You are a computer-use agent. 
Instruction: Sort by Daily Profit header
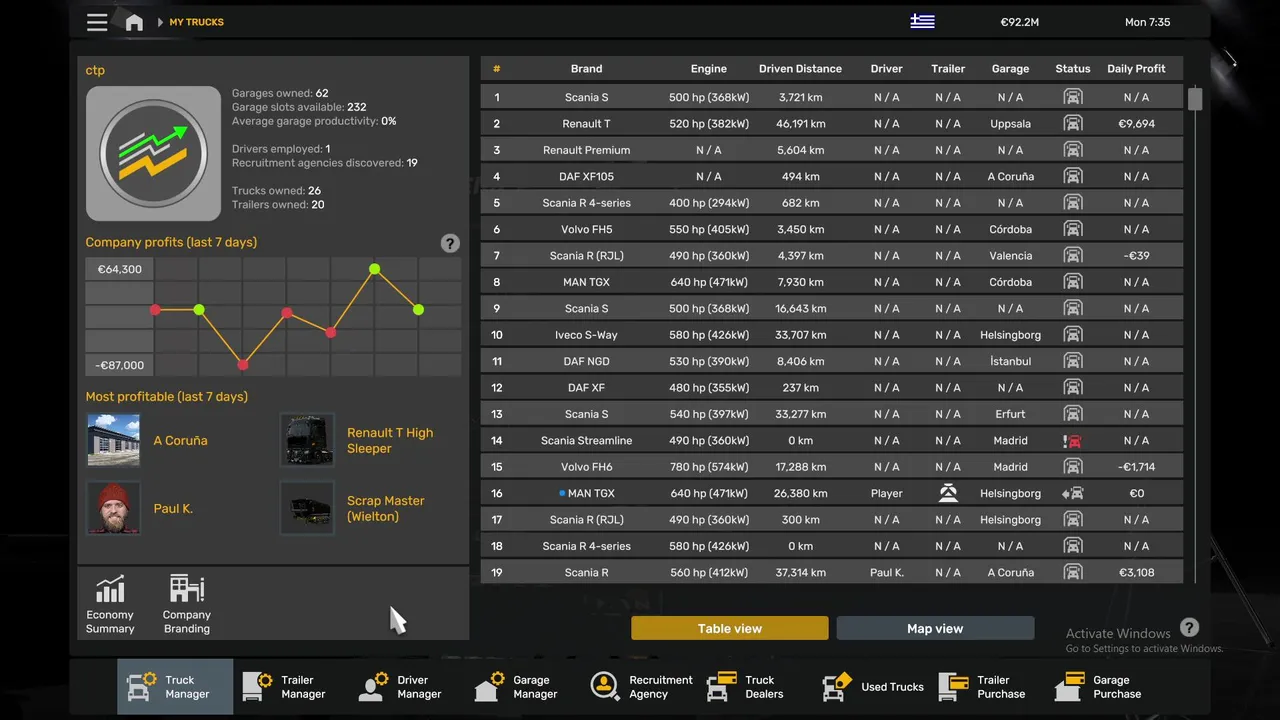click(x=1136, y=69)
